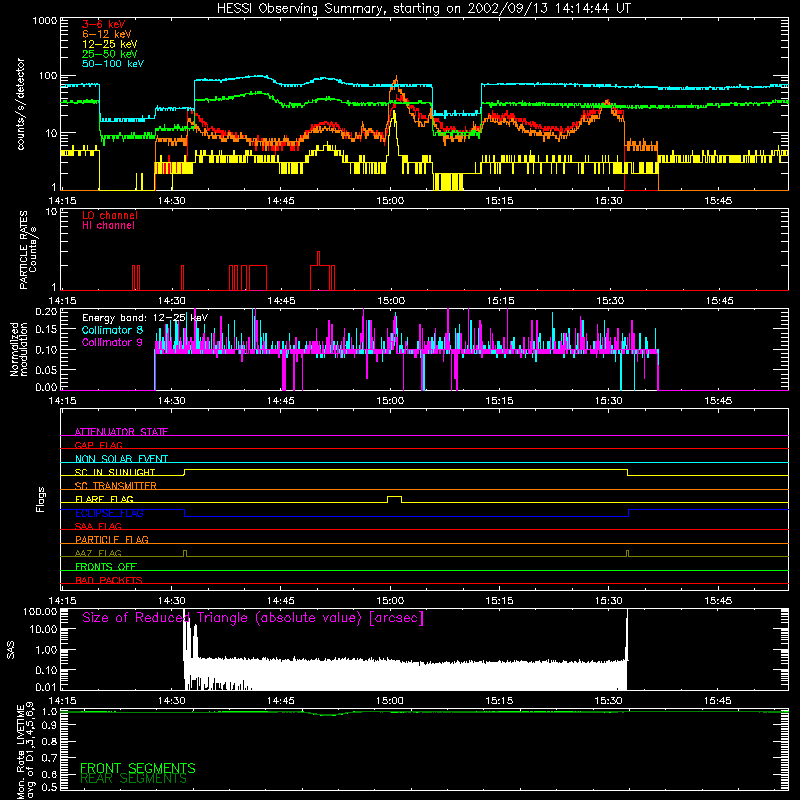Click the "BAD PACKETS" flag label

(x=109, y=580)
